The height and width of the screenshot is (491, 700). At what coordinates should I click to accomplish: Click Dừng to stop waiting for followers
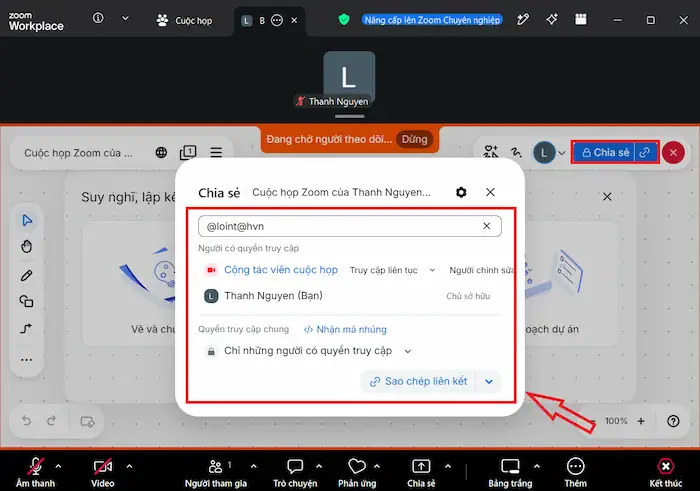tap(414, 139)
